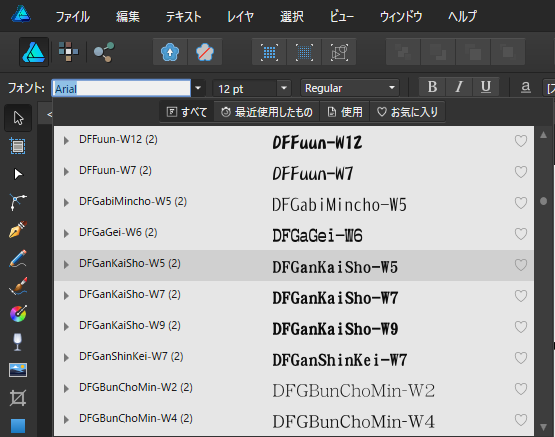Select the Transparency wine glass tool
The height and width of the screenshot is (437, 555).
click(x=17, y=342)
